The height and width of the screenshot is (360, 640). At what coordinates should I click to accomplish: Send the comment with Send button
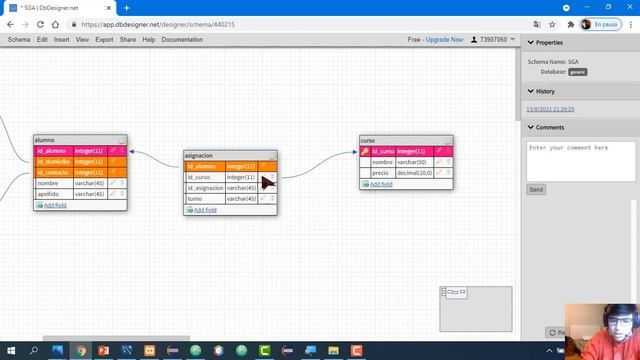click(536, 189)
